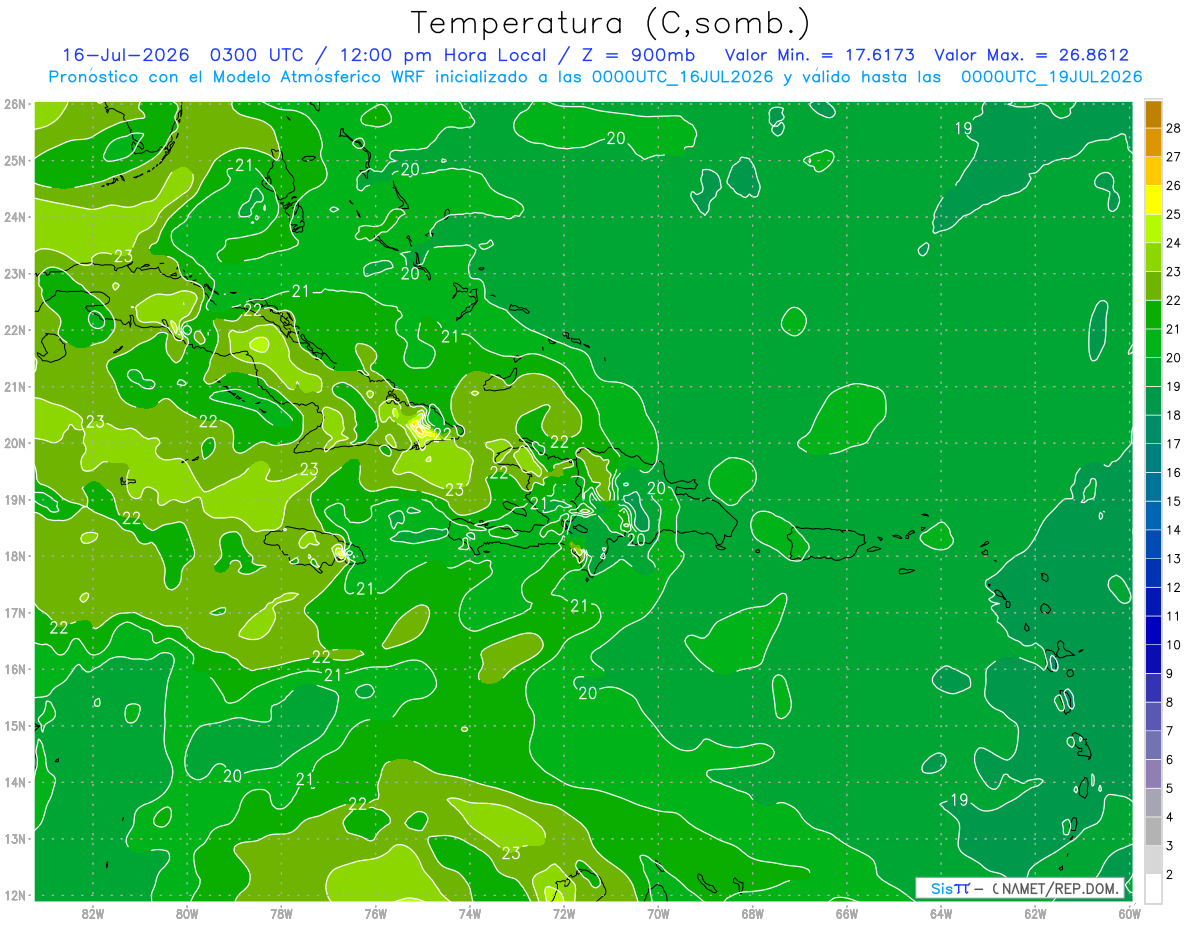1200x927 pixels.
Task: Click the "64W" longitude axis label
Action: click(x=940, y=913)
